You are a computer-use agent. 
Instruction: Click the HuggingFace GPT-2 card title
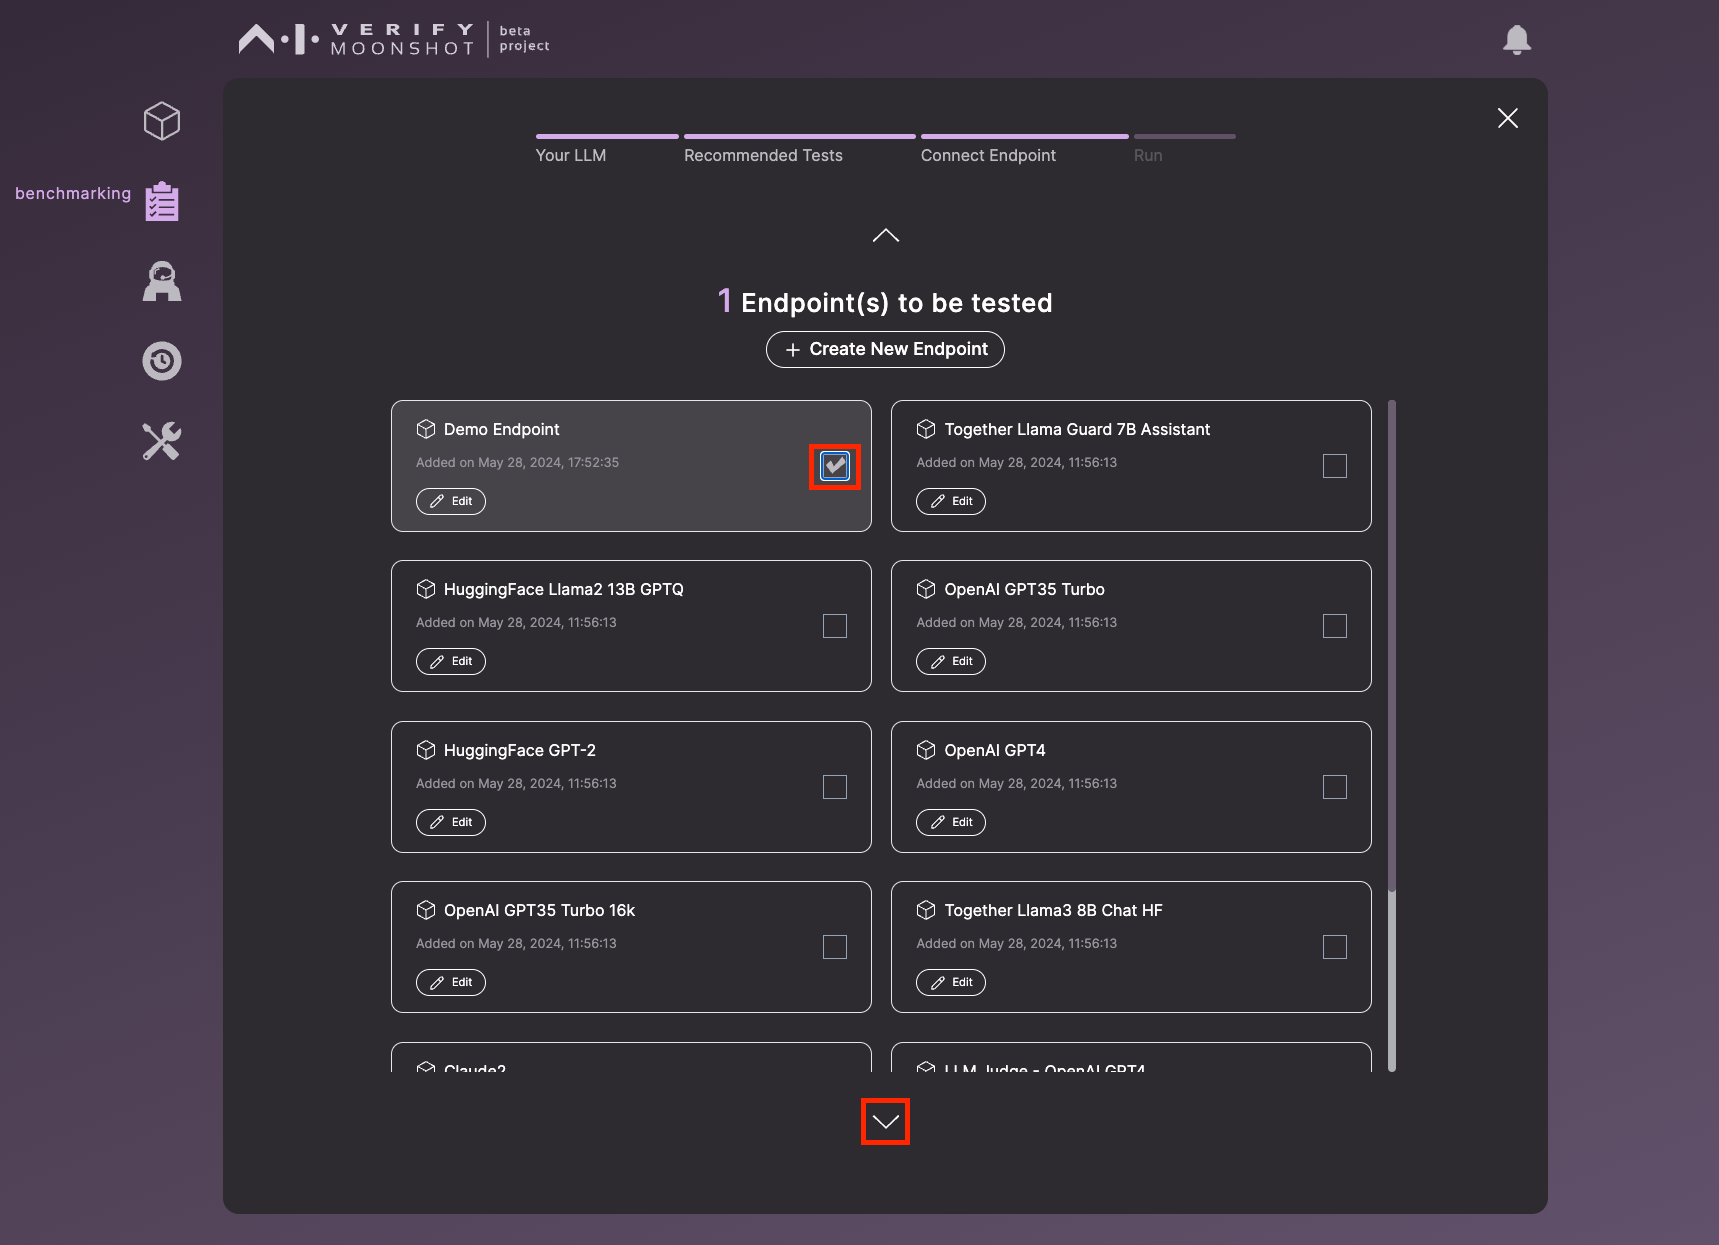pos(520,750)
